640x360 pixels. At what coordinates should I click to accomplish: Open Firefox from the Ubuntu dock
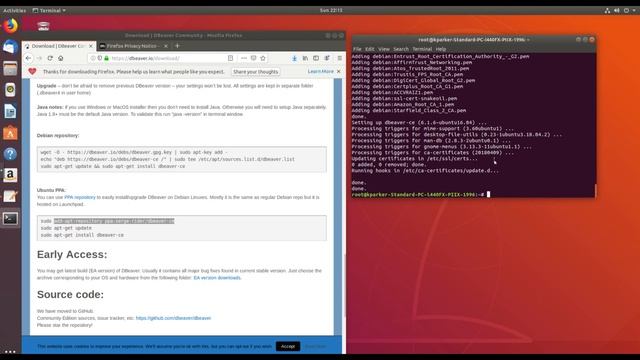pyautogui.click(x=10, y=26)
